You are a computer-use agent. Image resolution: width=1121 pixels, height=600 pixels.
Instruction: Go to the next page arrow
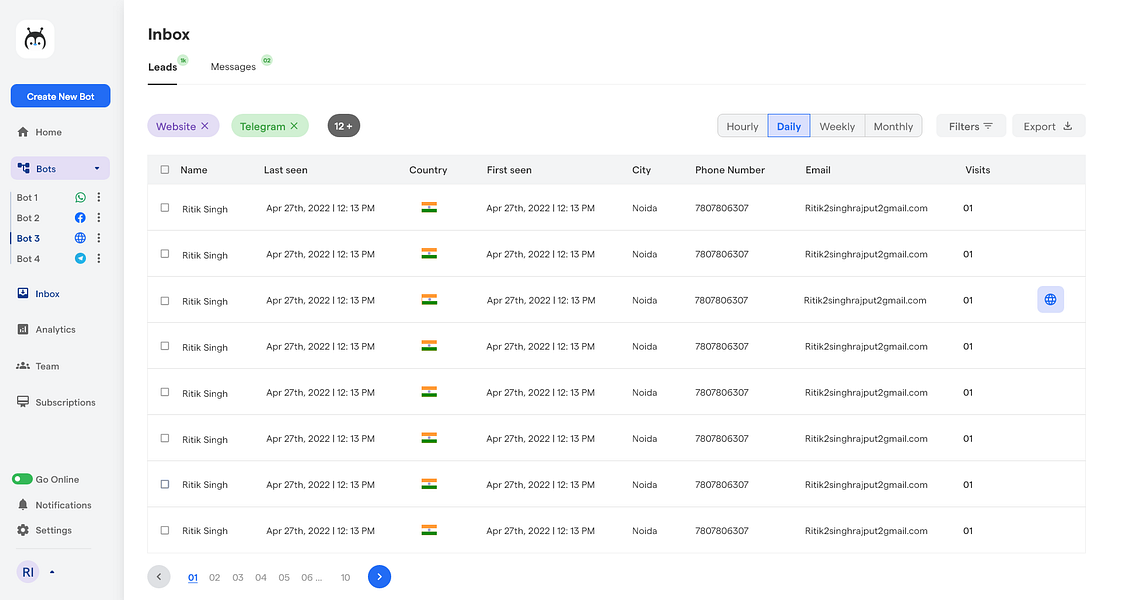tap(380, 576)
